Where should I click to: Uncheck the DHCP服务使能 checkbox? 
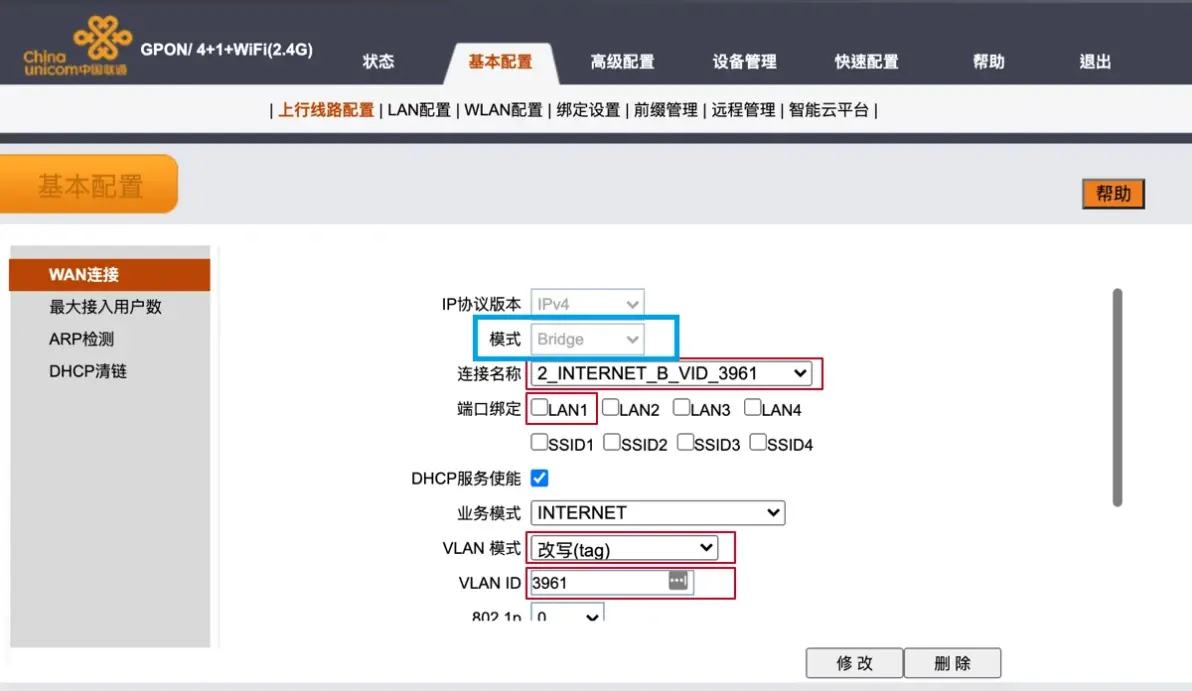coord(540,478)
